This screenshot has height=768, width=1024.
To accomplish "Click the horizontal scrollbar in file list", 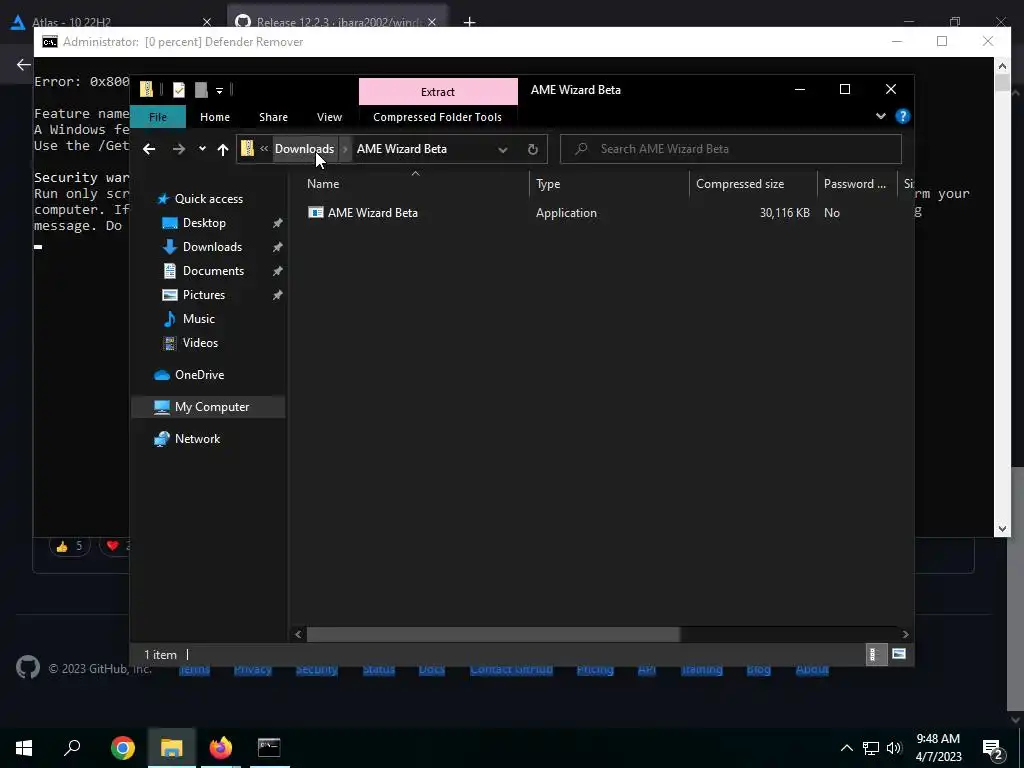I will [493, 634].
